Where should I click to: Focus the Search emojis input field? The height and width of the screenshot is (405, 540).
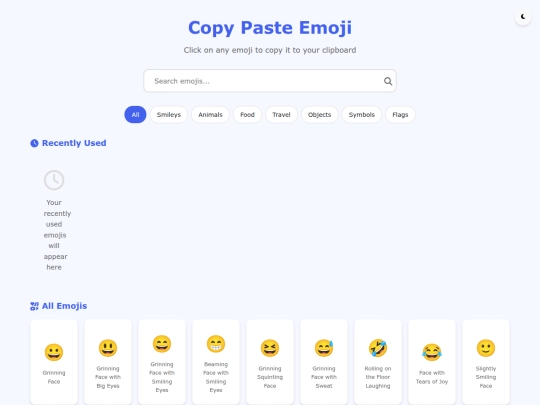click(270, 81)
